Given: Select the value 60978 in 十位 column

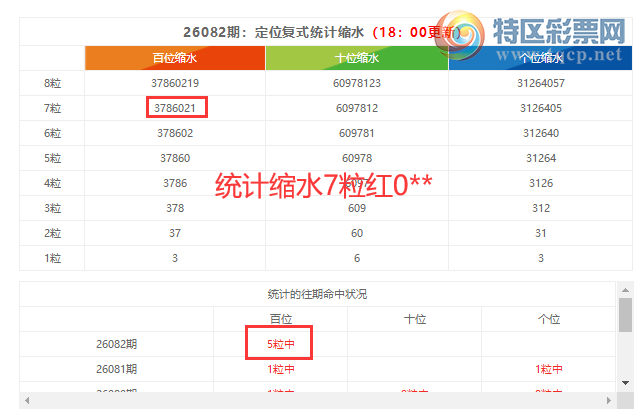Looking at the screenshot, I should (x=357, y=158).
